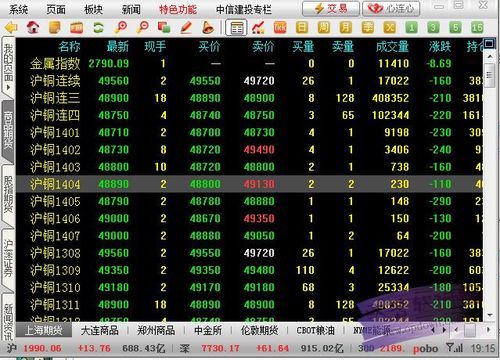Click the vertical scrollbar down arrow
The image size is (500, 360).
point(489,314)
